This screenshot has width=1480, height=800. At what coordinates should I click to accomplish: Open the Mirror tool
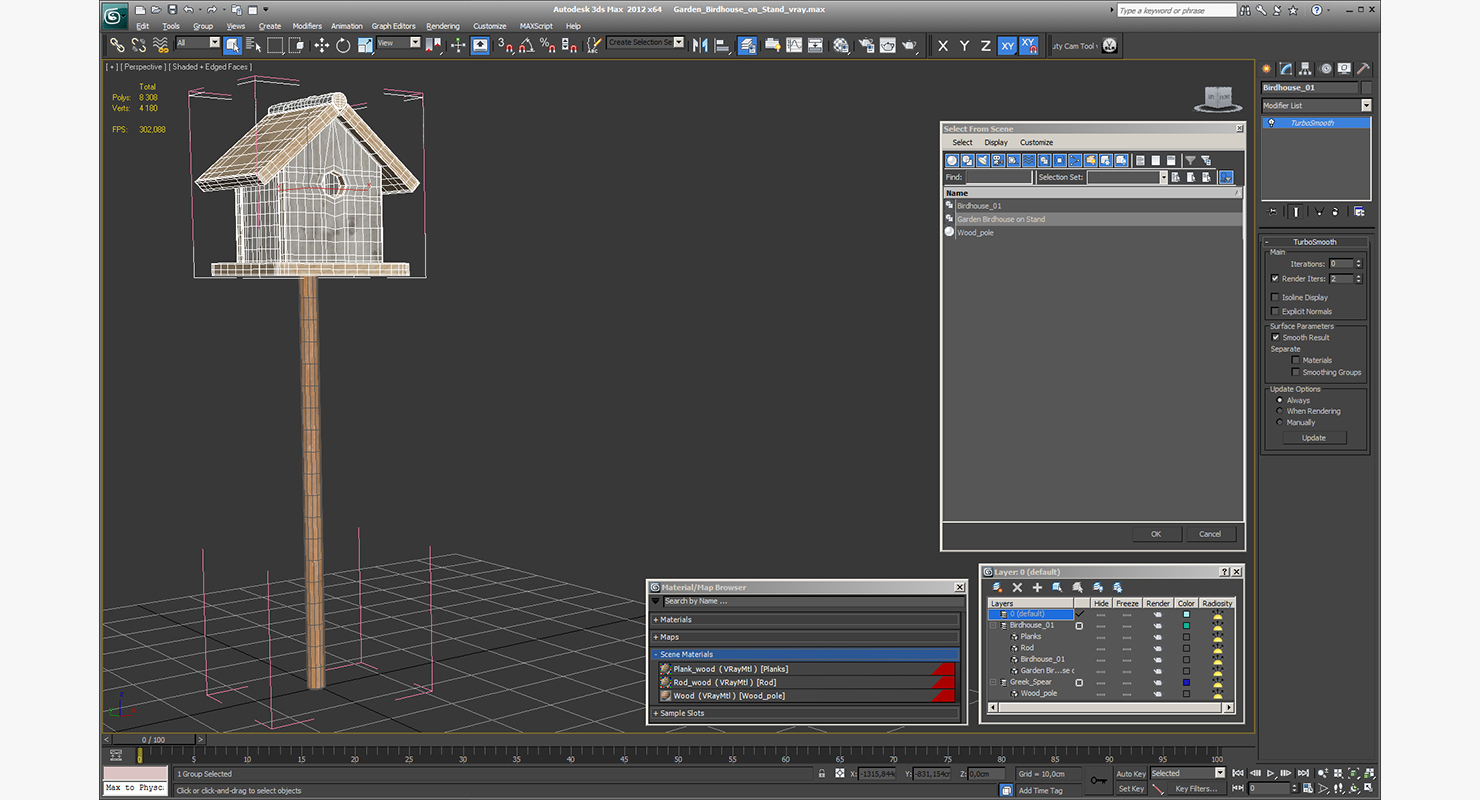click(x=699, y=45)
